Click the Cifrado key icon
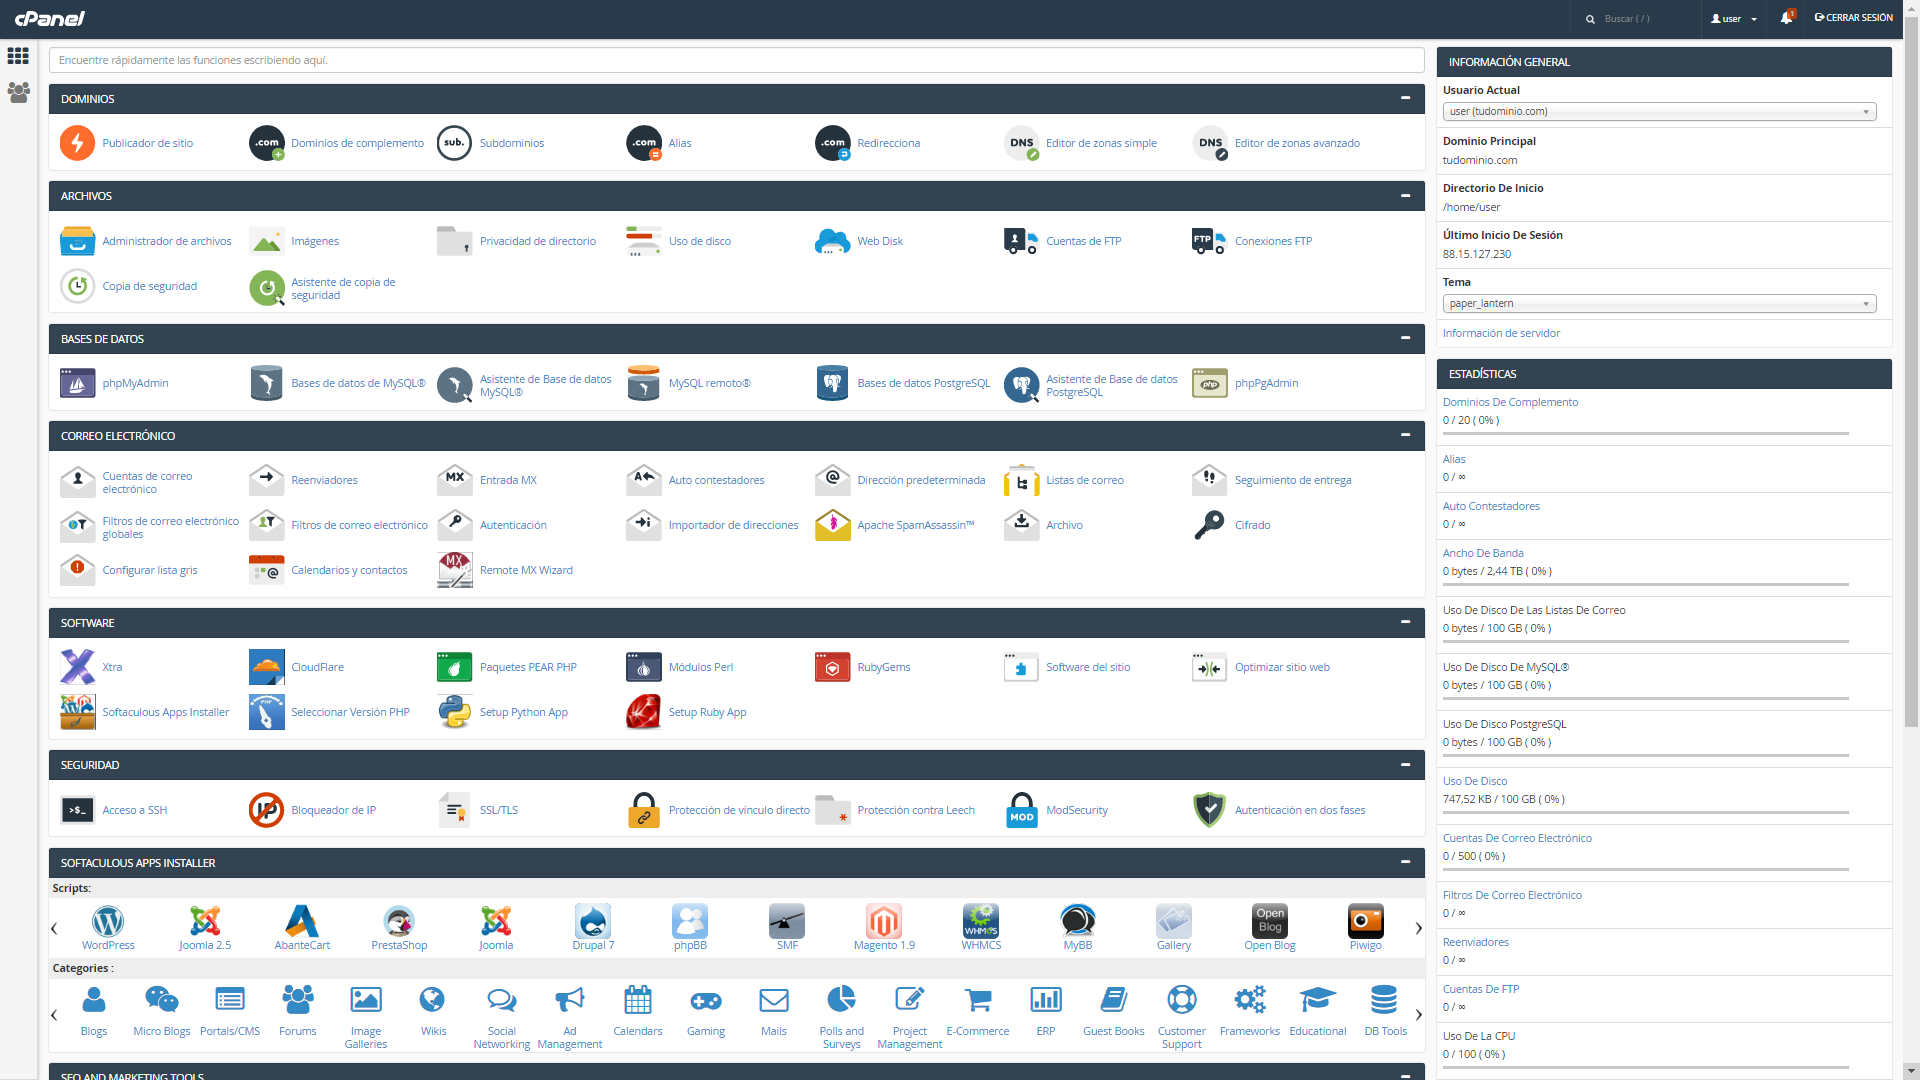1920x1080 pixels. tap(1210, 525)
